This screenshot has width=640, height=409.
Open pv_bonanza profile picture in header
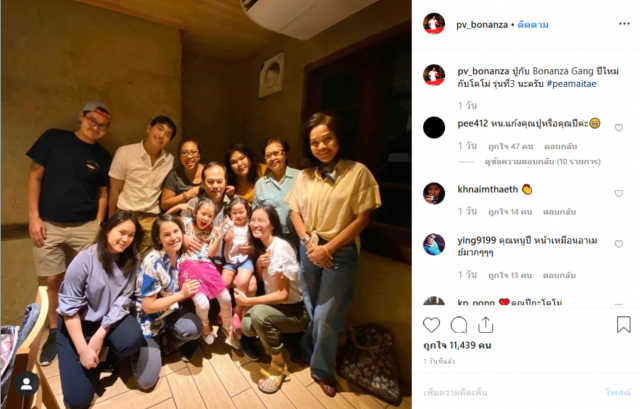(x=434, y=24)
